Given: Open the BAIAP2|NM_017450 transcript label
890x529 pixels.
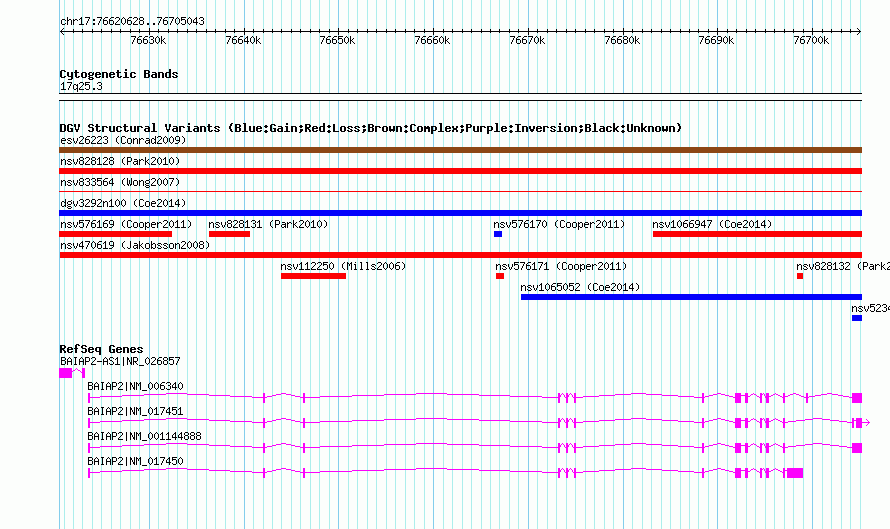Looking at the screenshot, I should tap(135, 461).
